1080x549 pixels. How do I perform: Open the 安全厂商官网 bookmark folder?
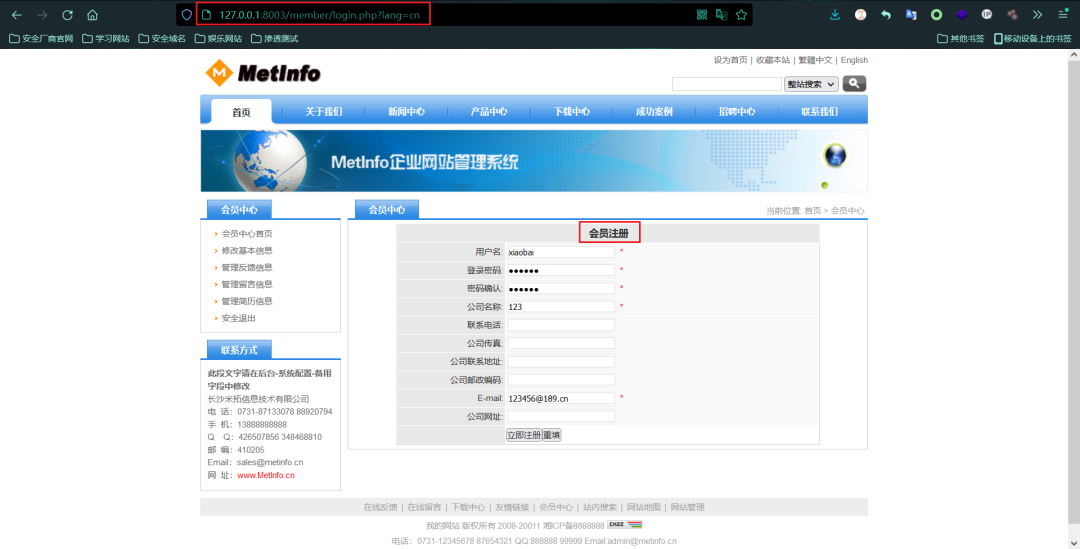pos(41,39)
